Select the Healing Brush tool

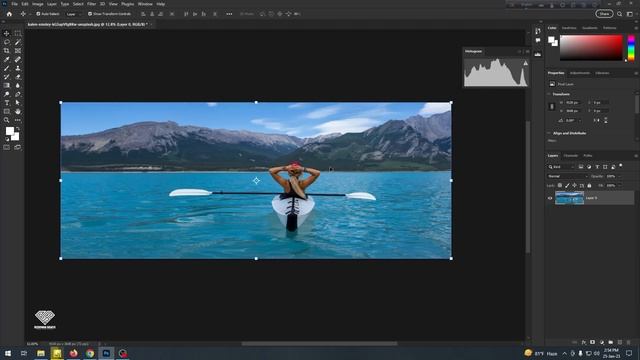(18, 60)
